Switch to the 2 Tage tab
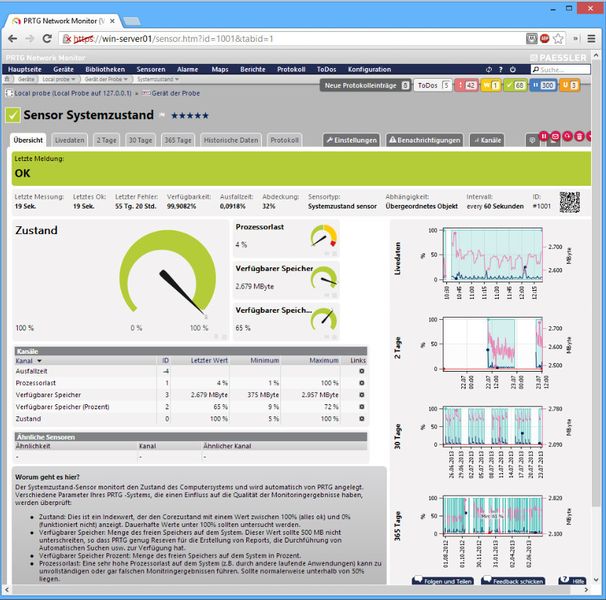This screenshot has width=606, height=600. [x=106, y=140]
